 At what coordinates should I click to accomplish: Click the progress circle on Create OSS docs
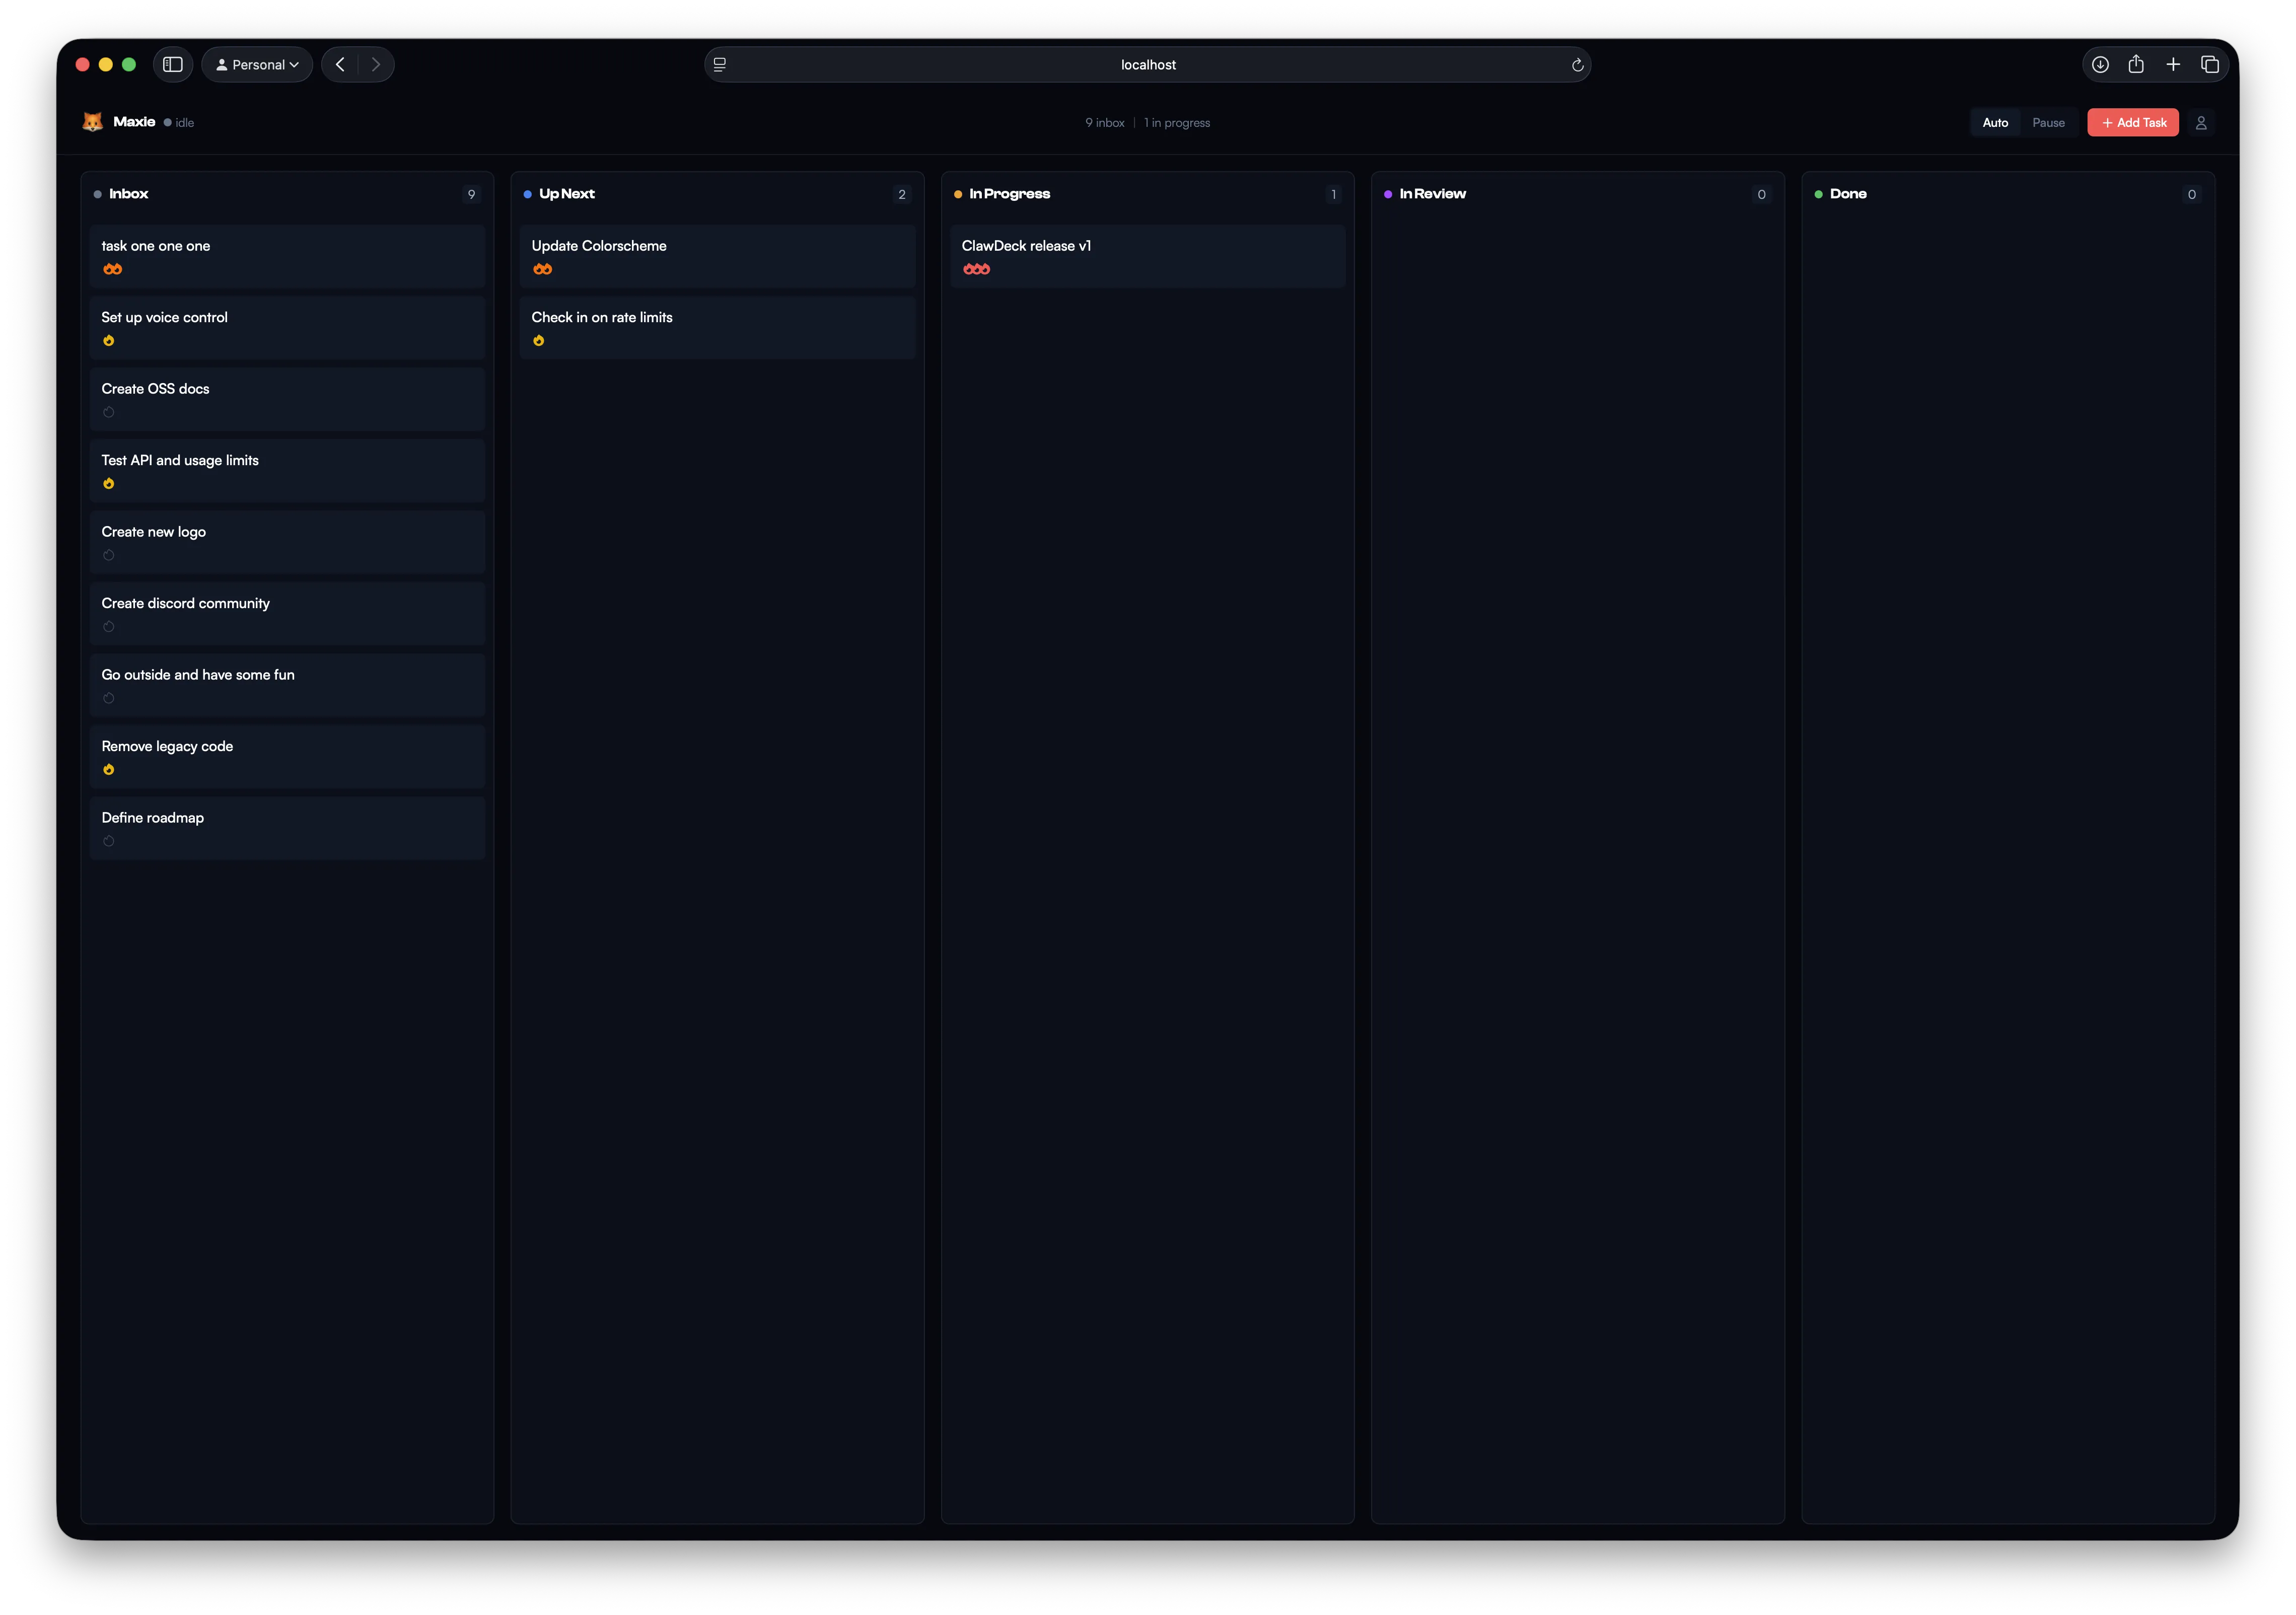click(x=108, y=412)
